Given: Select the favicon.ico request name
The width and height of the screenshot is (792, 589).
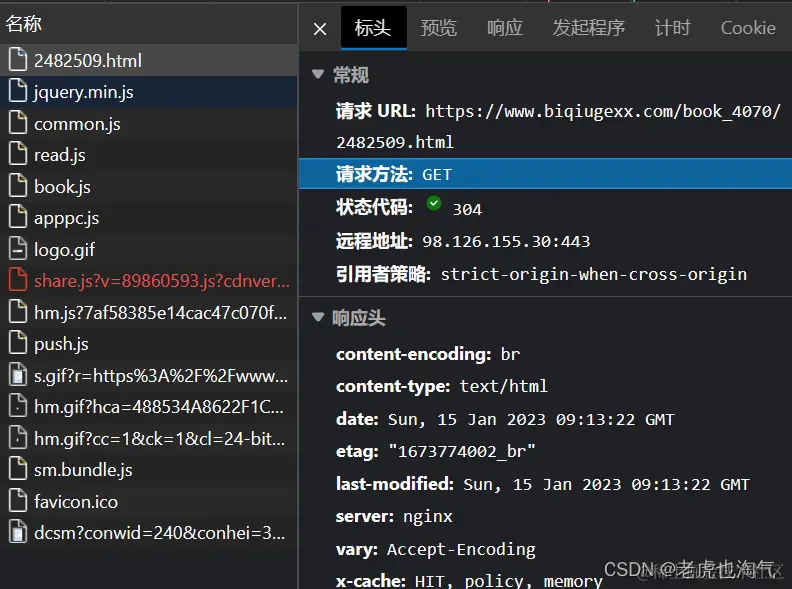Looking at the screenshot, I should point(76,502).
